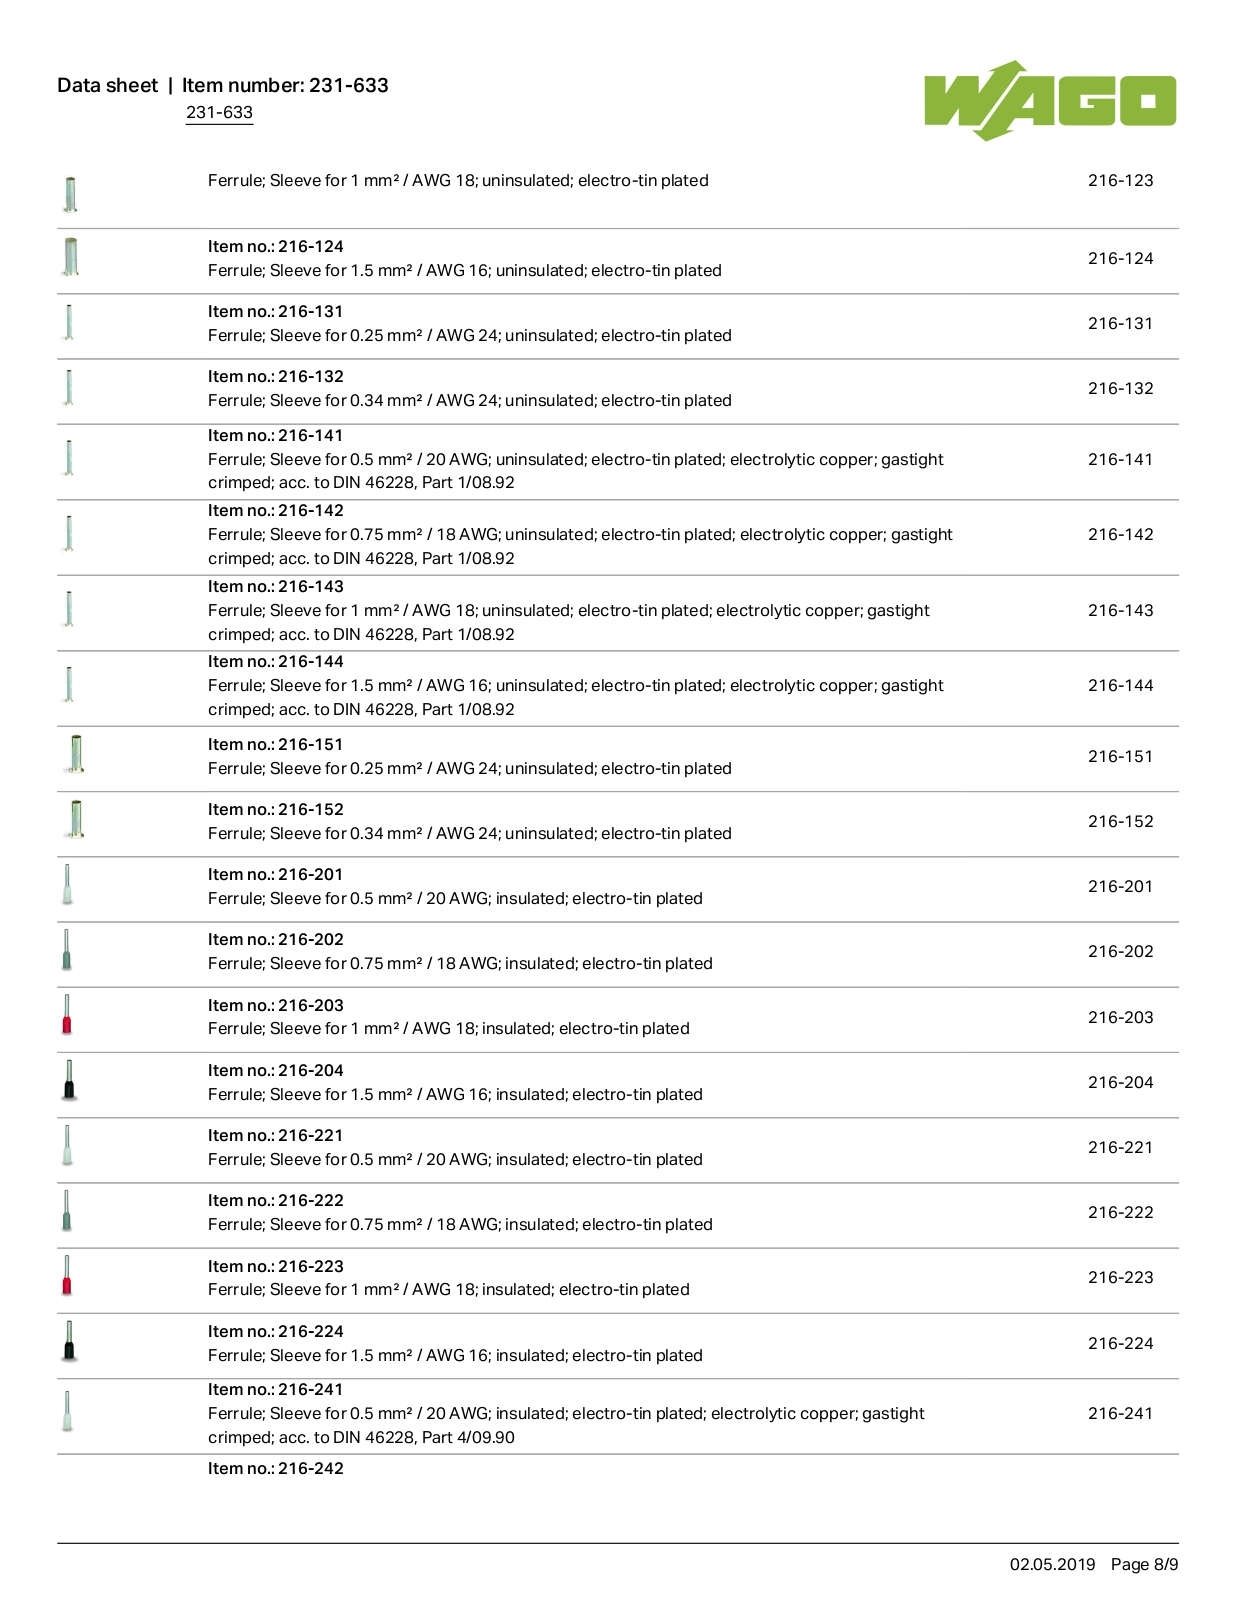Click the red 216-223 ferrule thumbnail
Screen dimensions: 1237x1600
pyautogui.click(x=67, y=1276)
